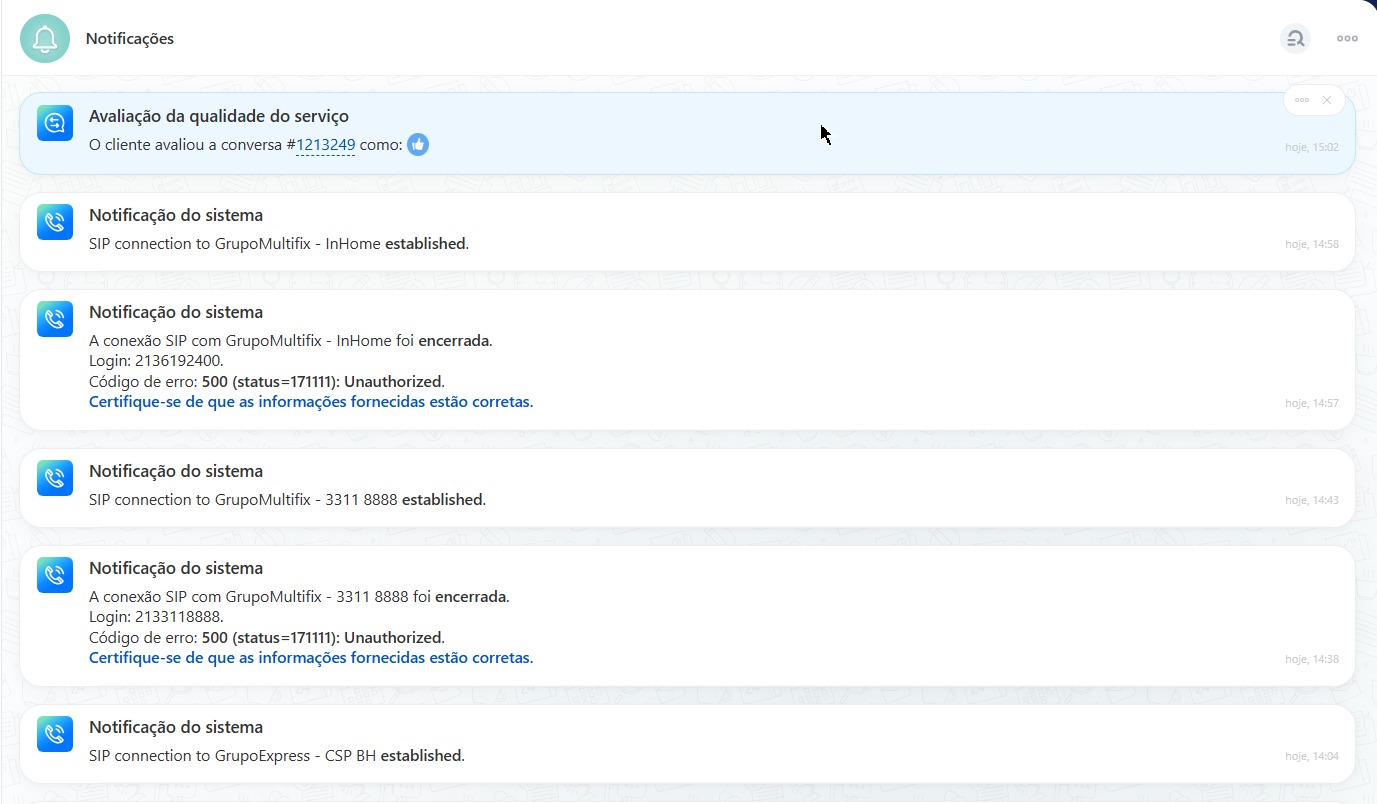Click the phone icon on the 3311 8888 established notification
This screenshot has height=804, width=1377.
(55, 478)
